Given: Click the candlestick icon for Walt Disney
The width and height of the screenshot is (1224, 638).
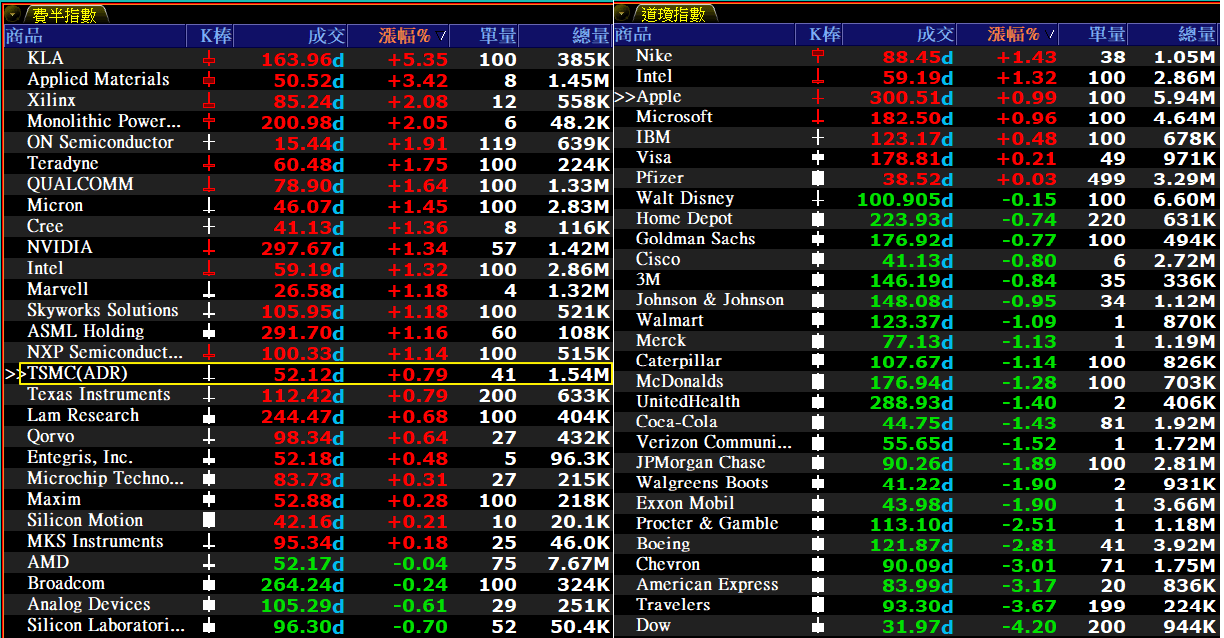Looking at the screenshot, I should (818, 200).
